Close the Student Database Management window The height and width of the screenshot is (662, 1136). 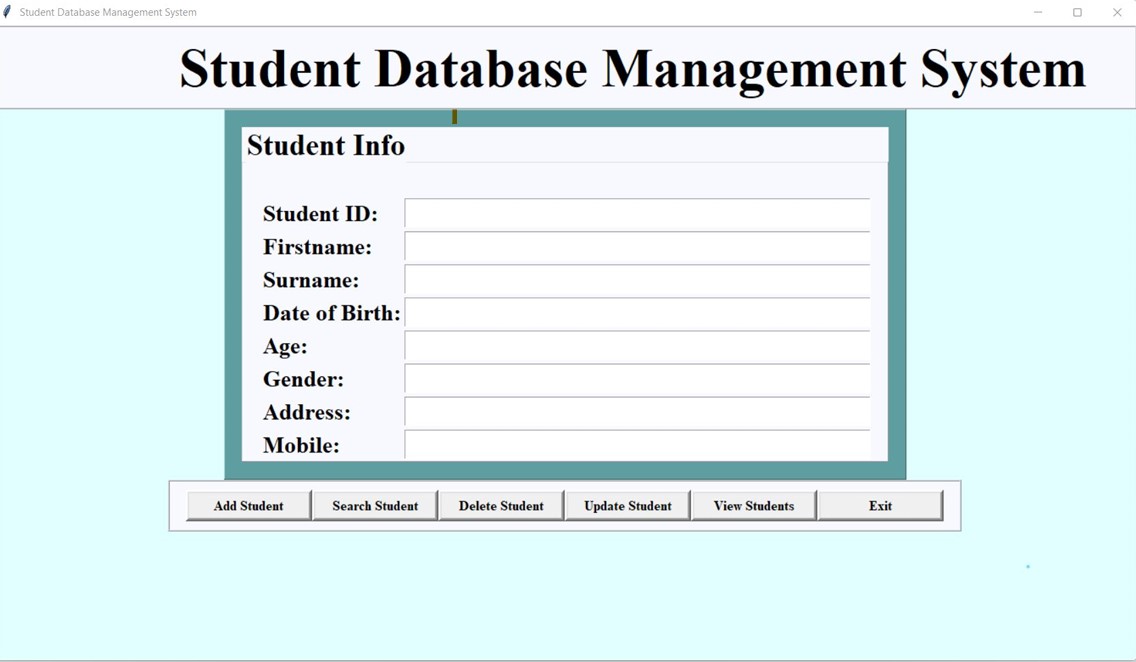[x=1117, y=12]
